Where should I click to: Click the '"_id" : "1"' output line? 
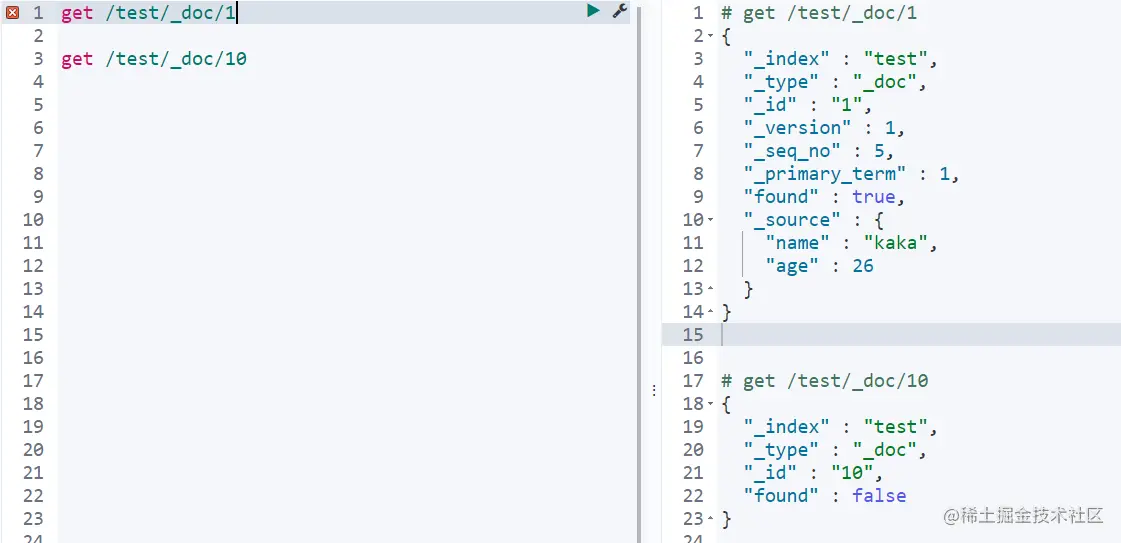808,105
